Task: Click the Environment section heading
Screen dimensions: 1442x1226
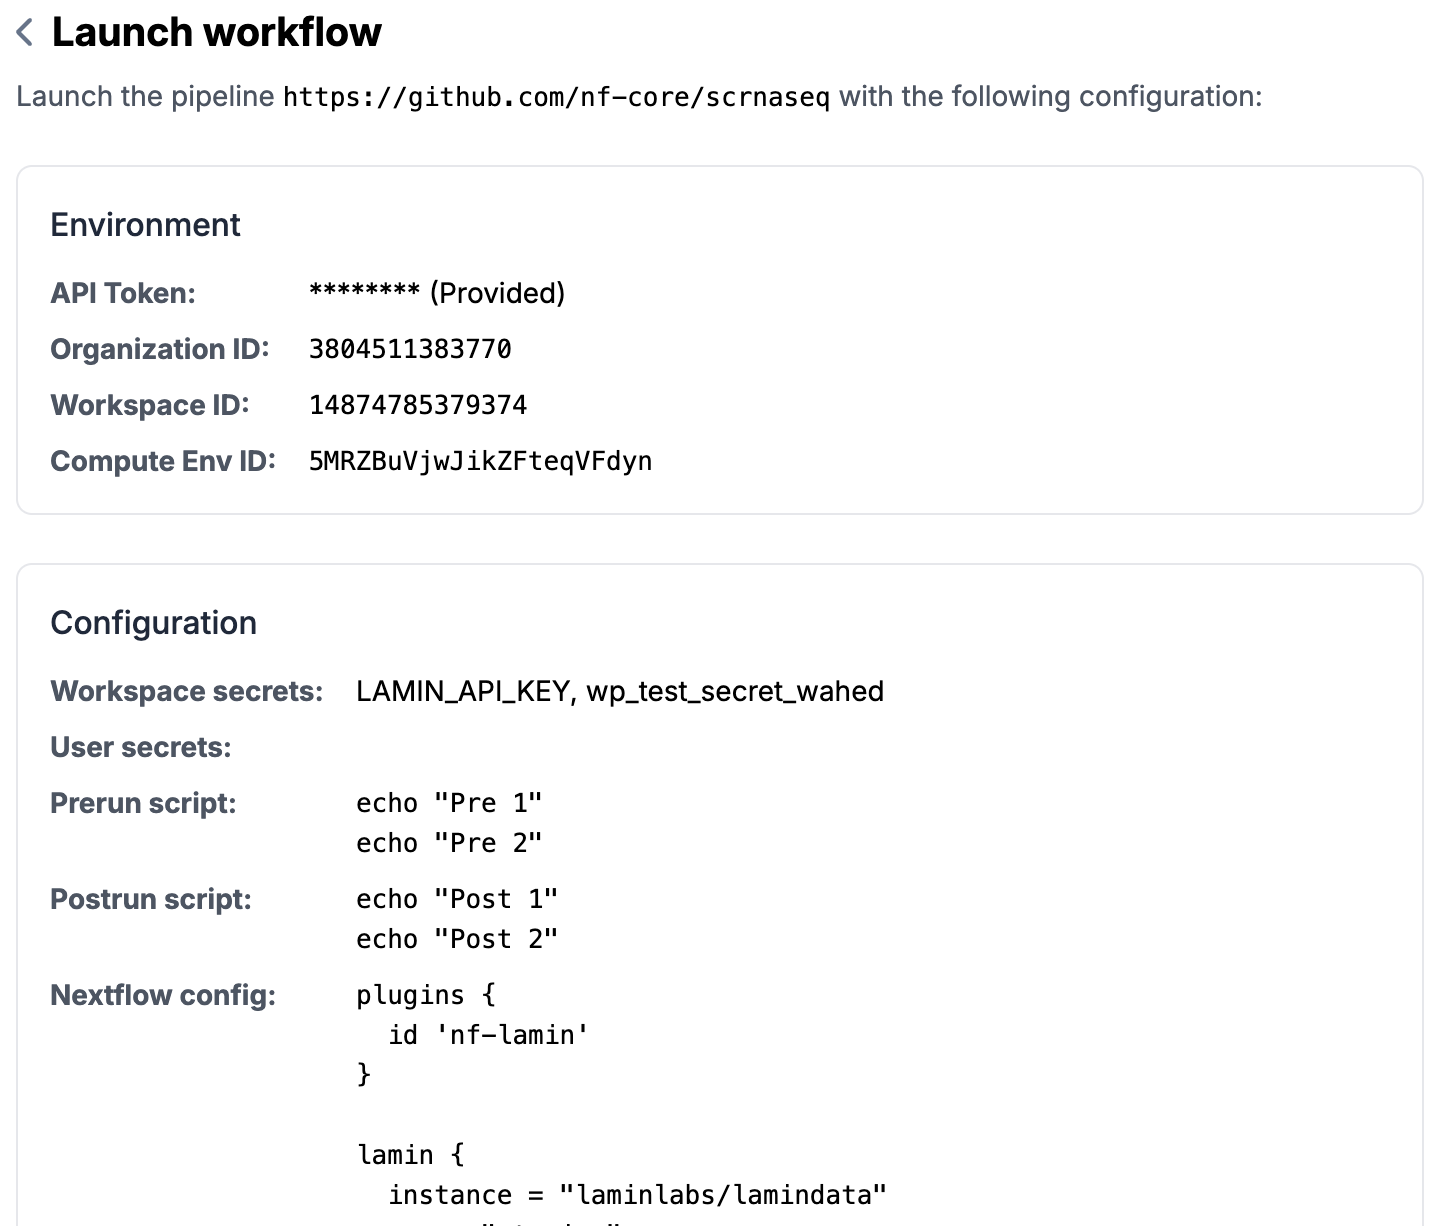Action: [145, 225]
